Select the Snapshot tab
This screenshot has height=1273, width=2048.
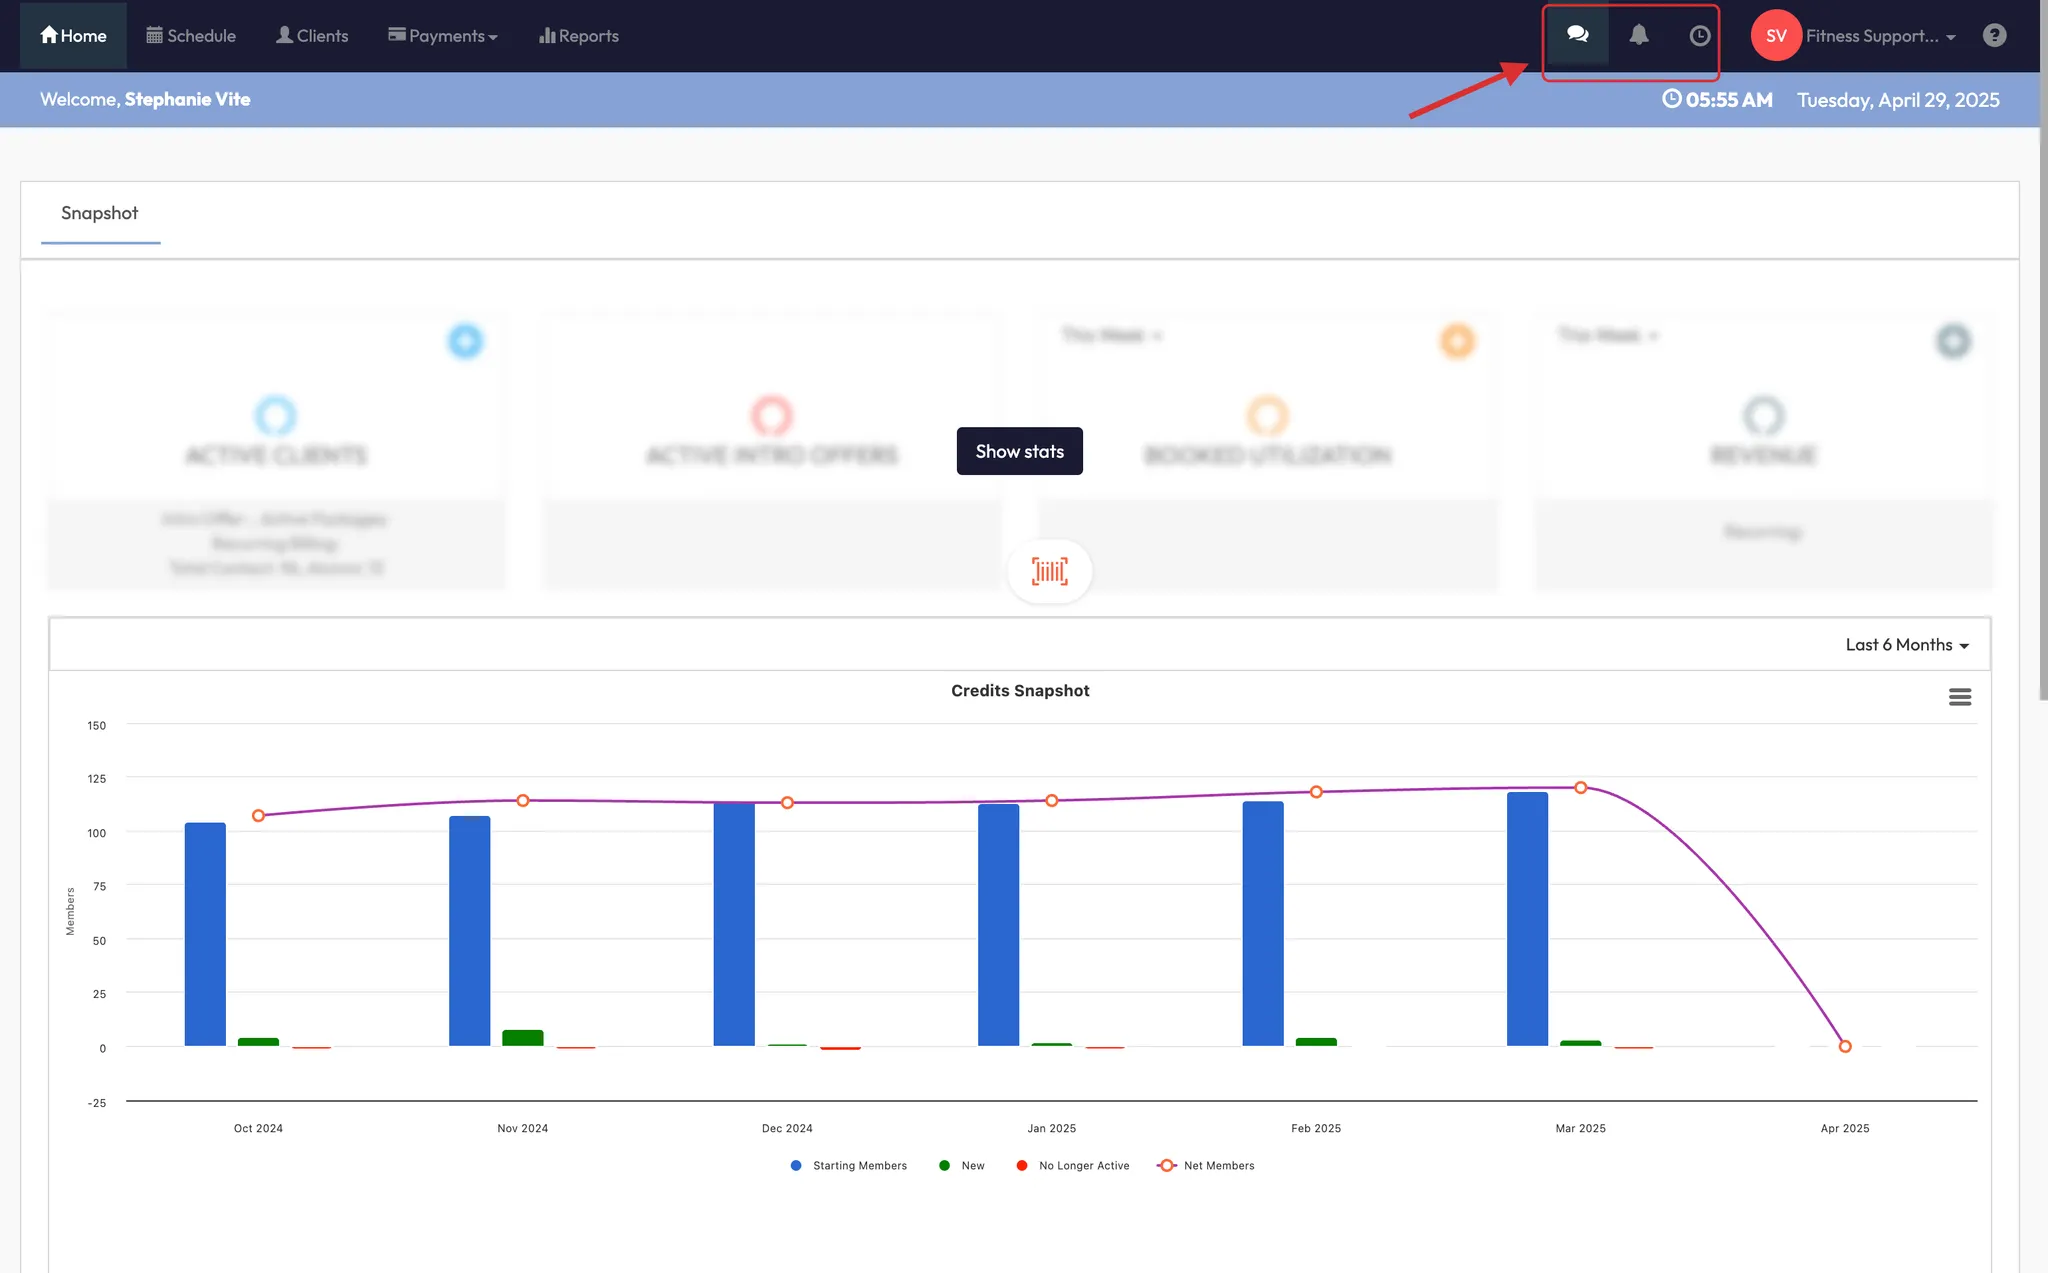[x=99, y=213]
